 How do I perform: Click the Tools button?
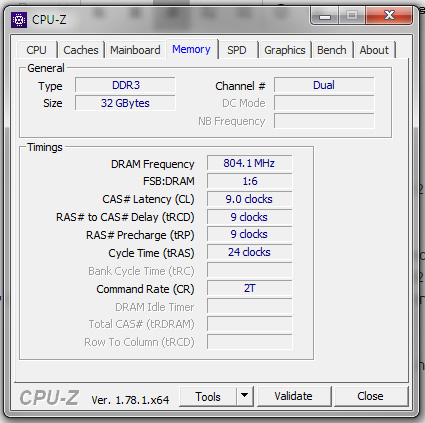click(x=208, y=396)
